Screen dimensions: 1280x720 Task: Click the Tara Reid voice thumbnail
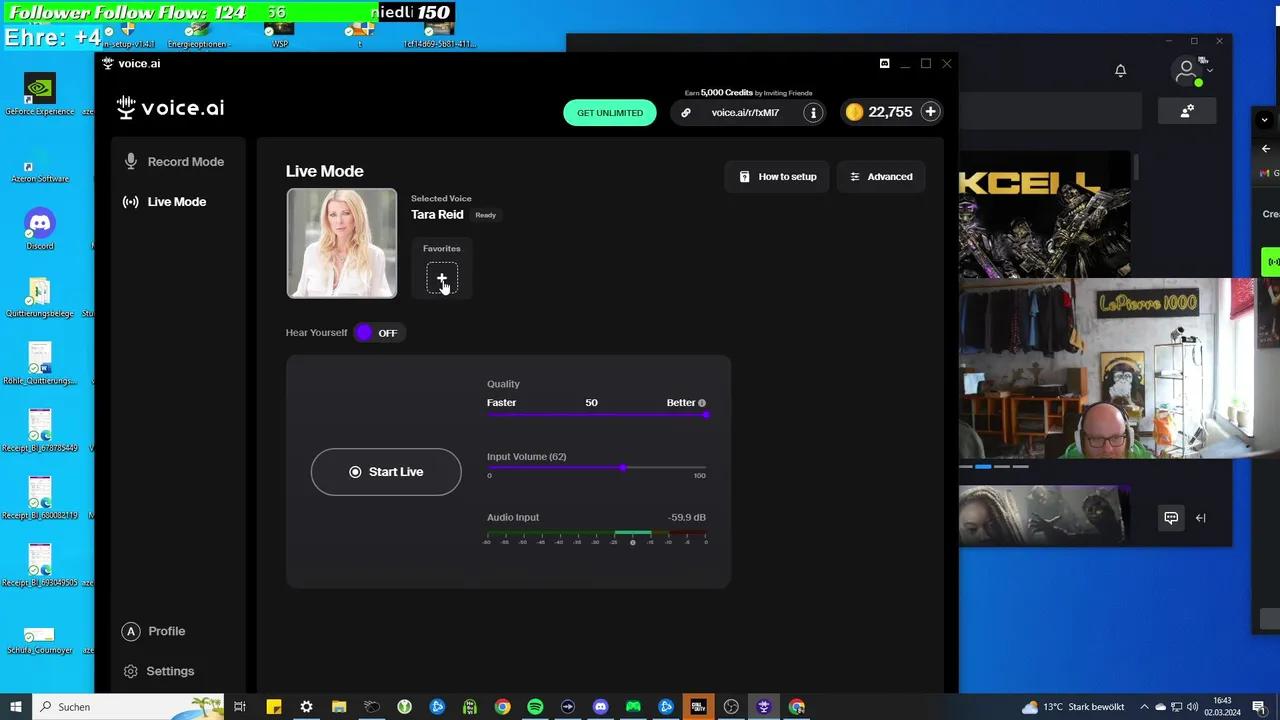pyautogui.click(x=342, y=243)
